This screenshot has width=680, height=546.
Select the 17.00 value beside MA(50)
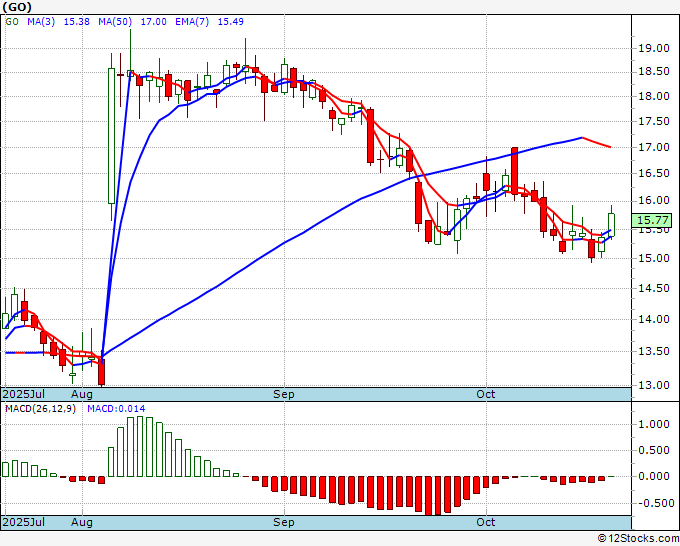[154, 22]
